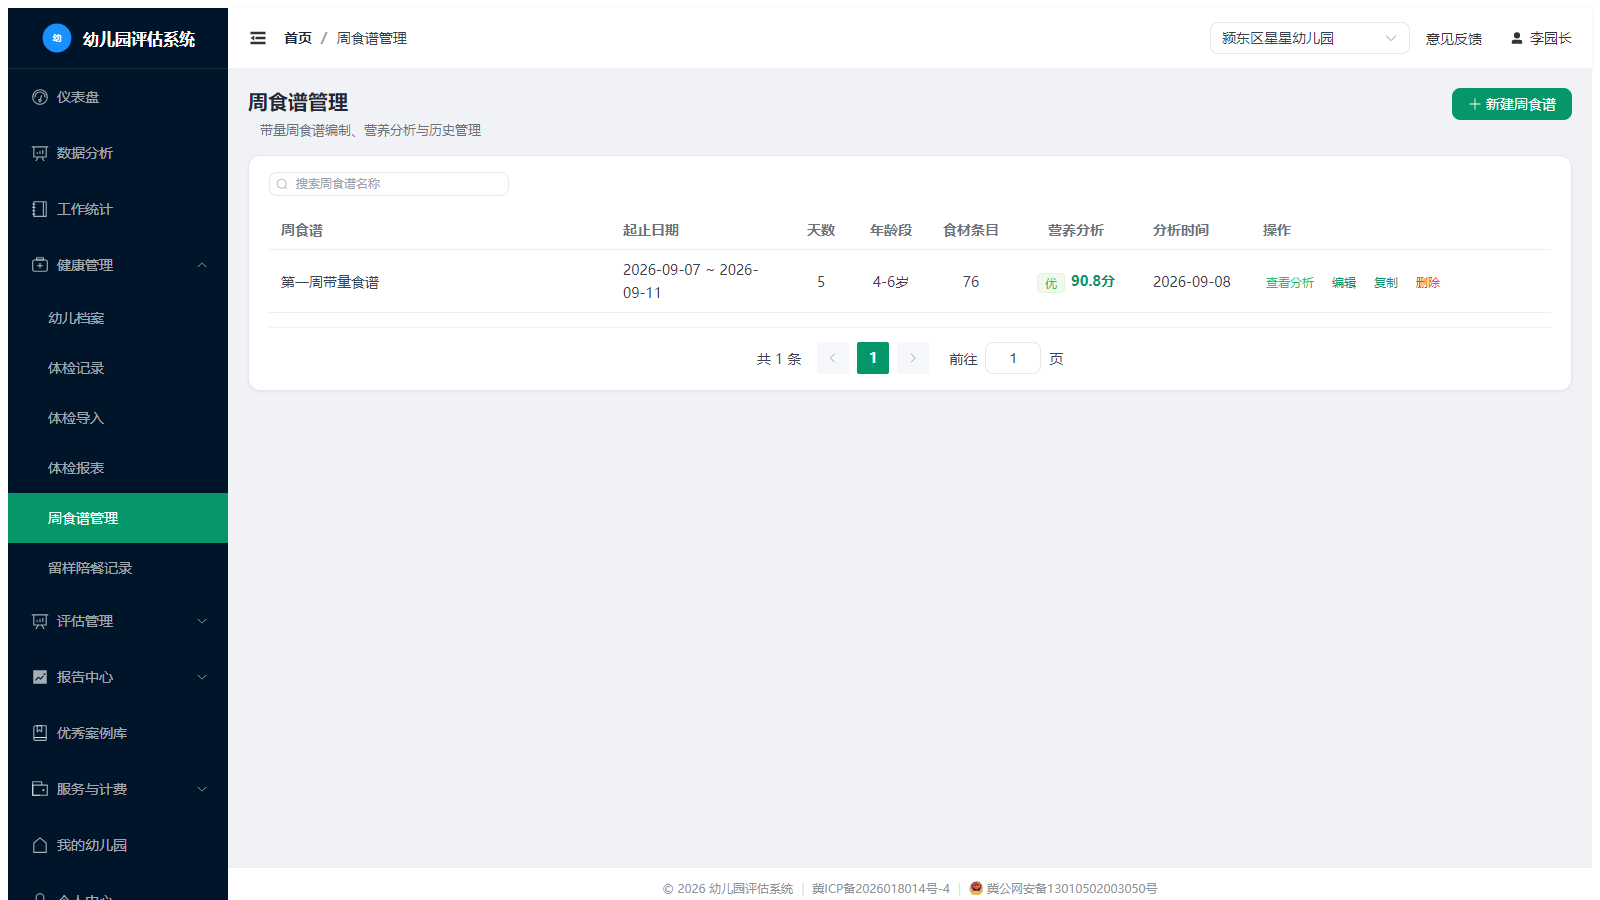
Task: Click the 前往 page number input
Action: (1012, 358)
